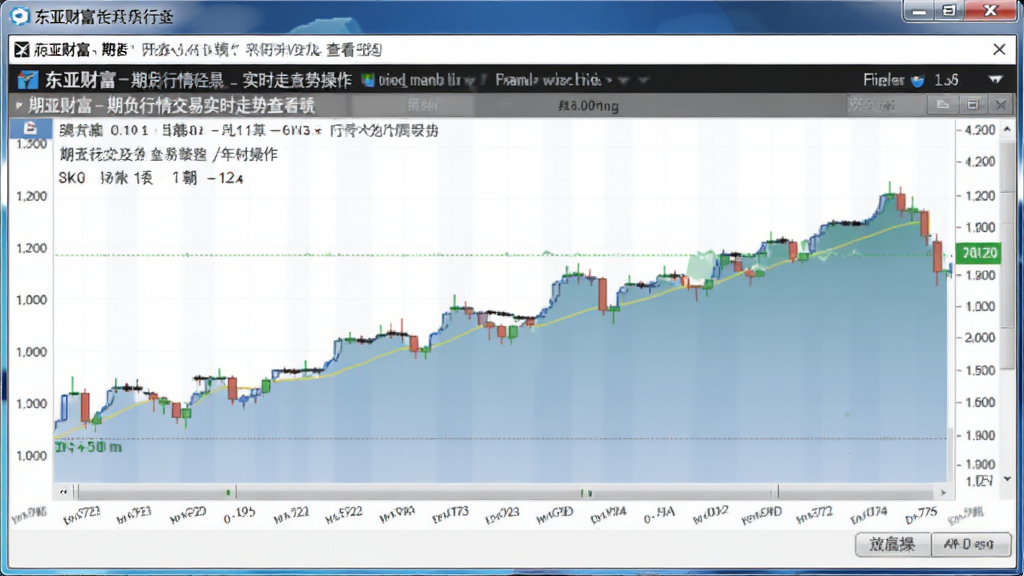Click the green '201.20' price tag on axis
The height and width of the screenshot is (576, 1024).
point(978,253)
